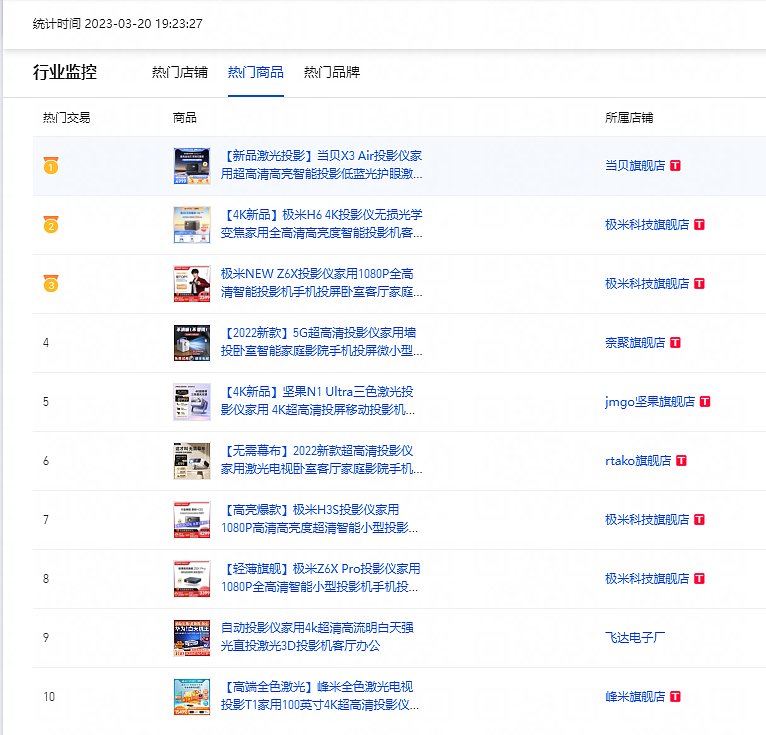The height and width of the screenshot is (735, 766).
Task: Click the Tmall badge beside rtako旗舰店
Action: tap(681, 461)
